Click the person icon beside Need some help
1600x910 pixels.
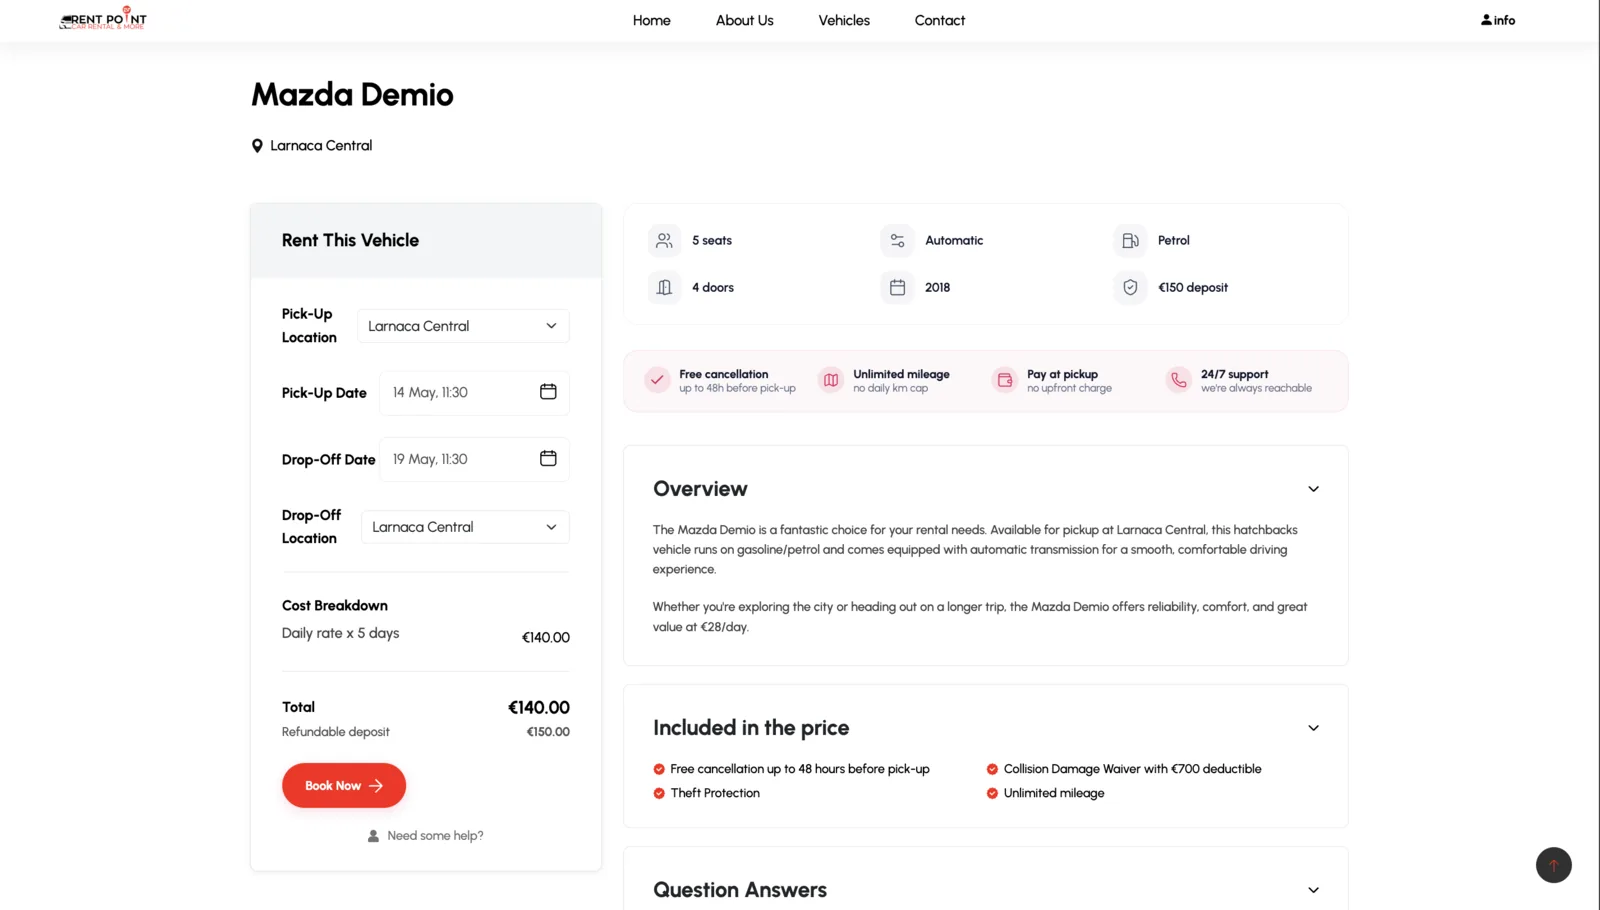373,836
